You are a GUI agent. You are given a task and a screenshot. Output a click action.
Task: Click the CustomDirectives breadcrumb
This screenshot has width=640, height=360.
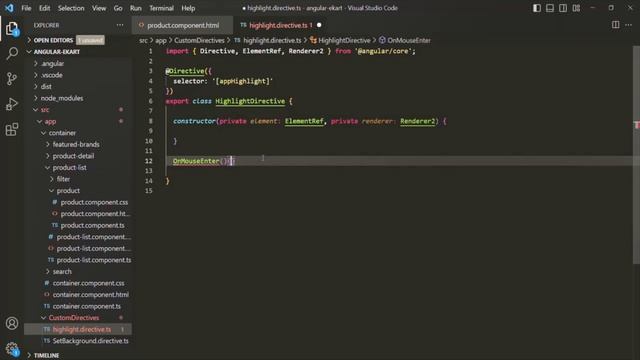(199, 40)
